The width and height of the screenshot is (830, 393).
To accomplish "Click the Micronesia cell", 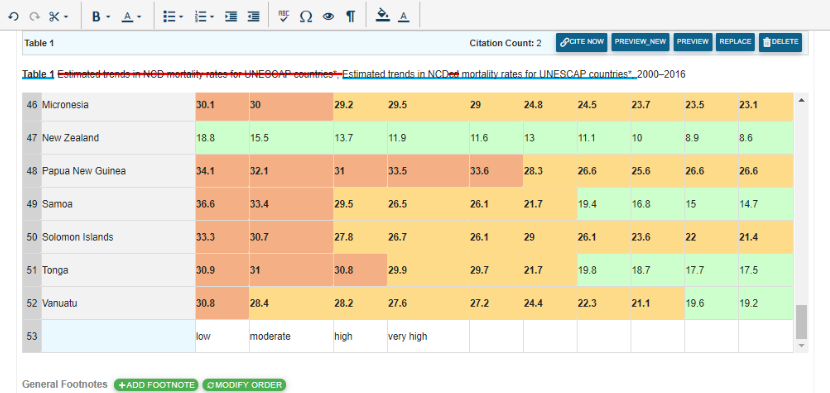I will click(x=119, y=105).
